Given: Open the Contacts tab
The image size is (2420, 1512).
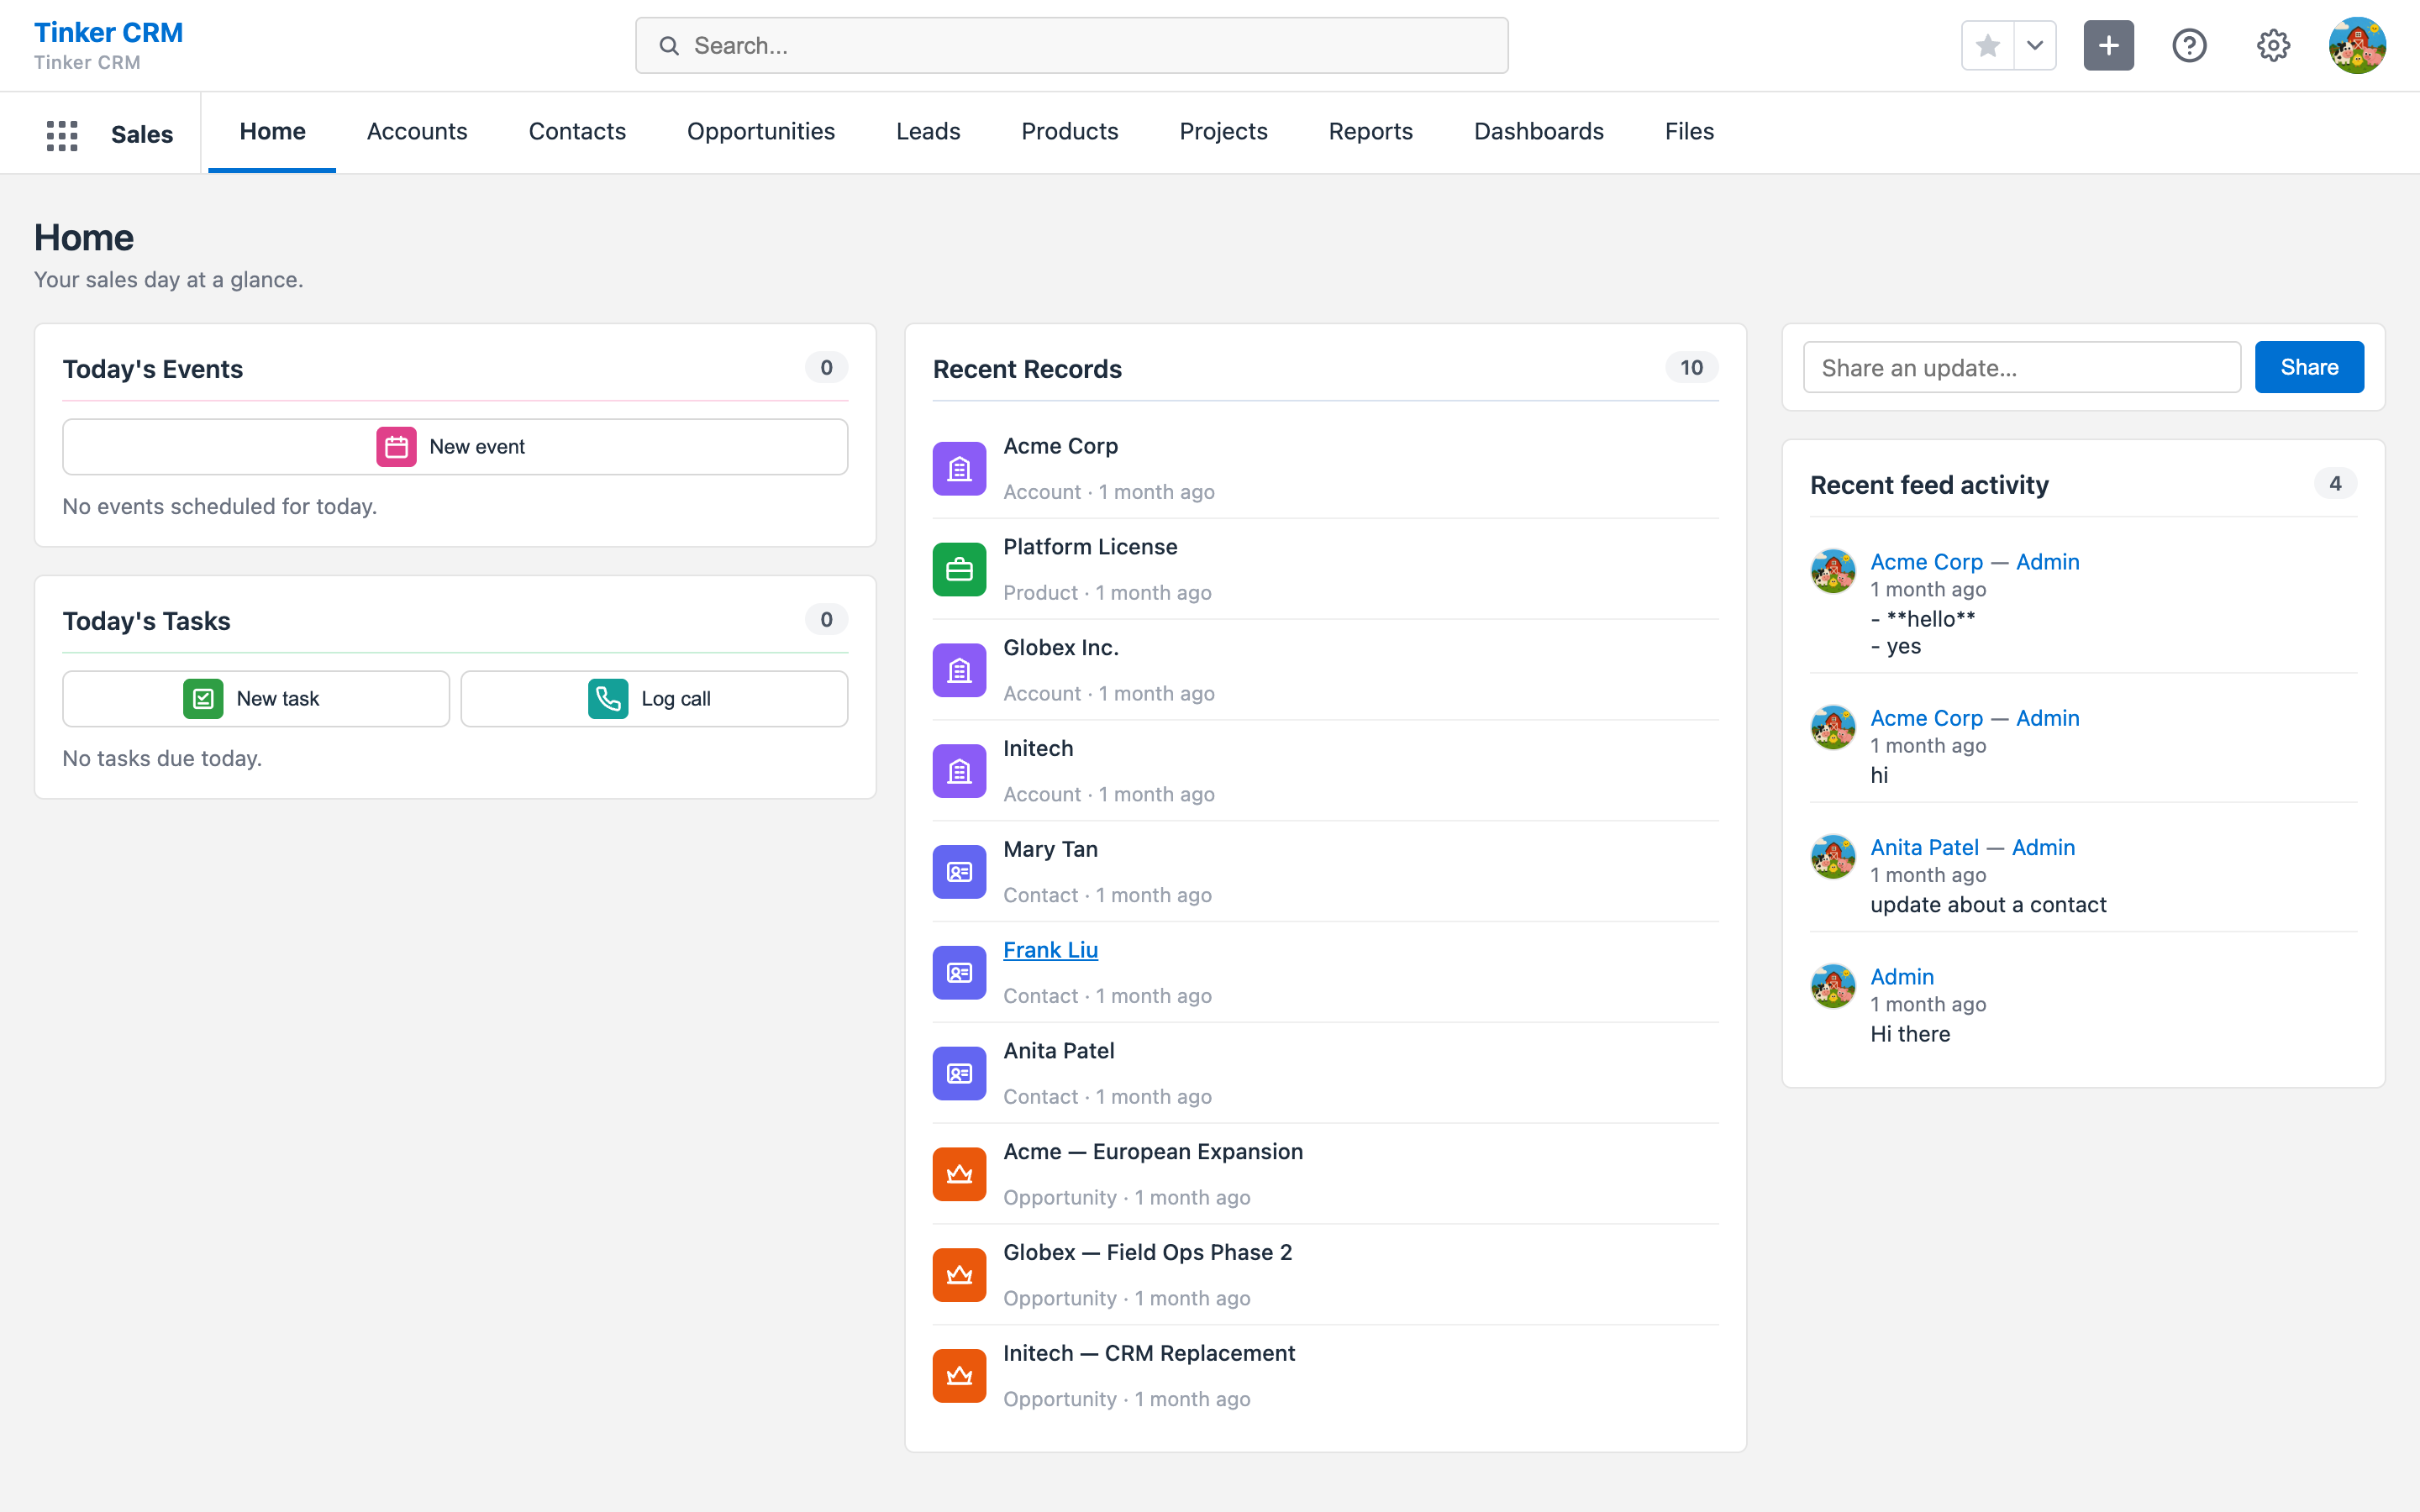Looking at the screenshot, I should pyautogui.click(x=577, y=132).
